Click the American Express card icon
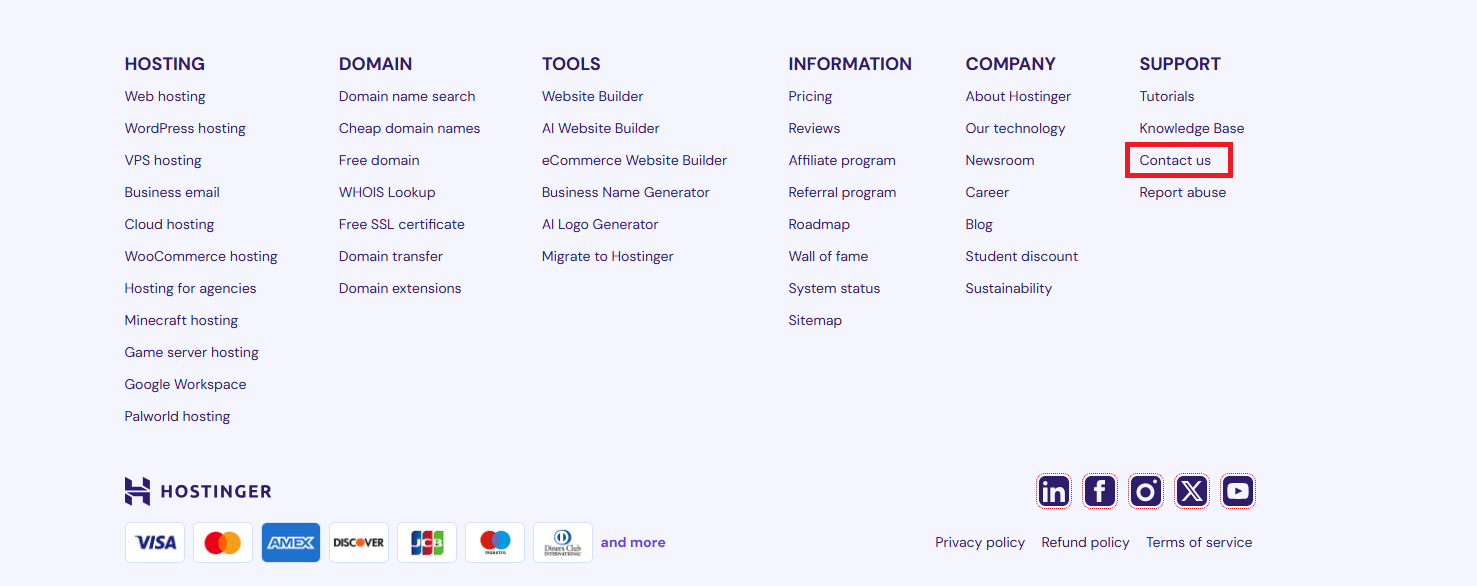The height and width of the screenshot is (586, 1477). point(291,542)
